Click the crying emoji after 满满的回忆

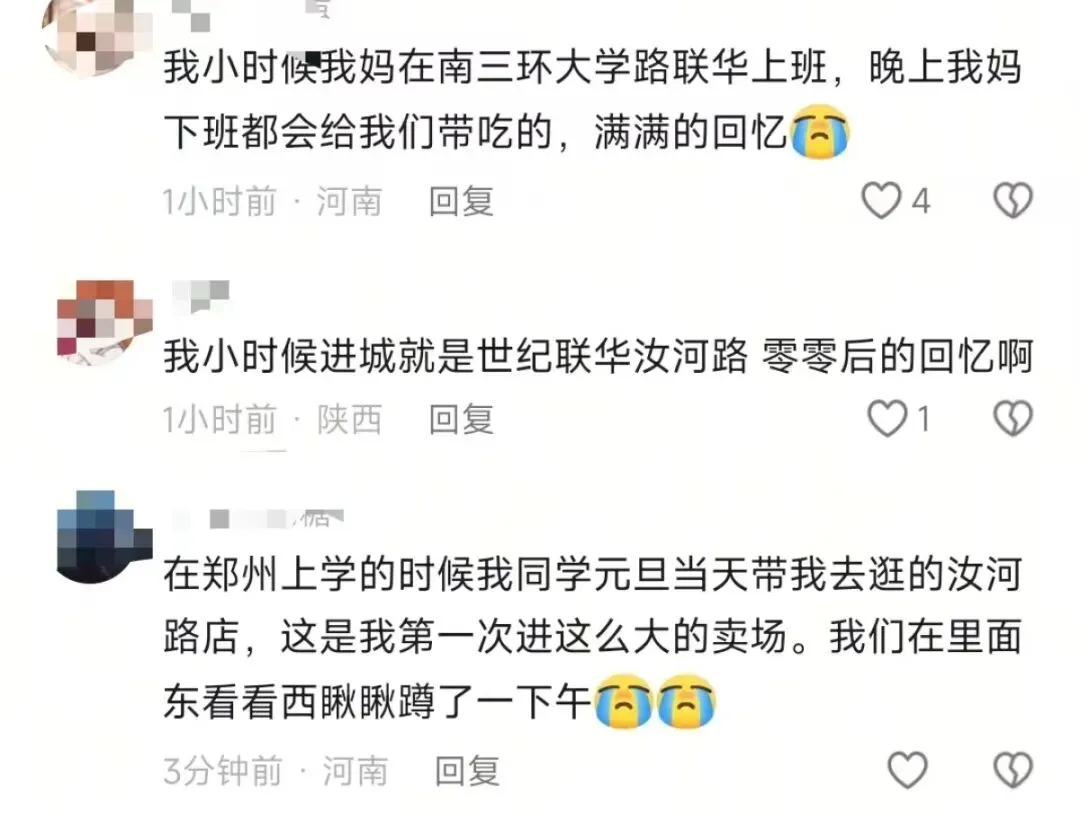click(x=820, y=132)
